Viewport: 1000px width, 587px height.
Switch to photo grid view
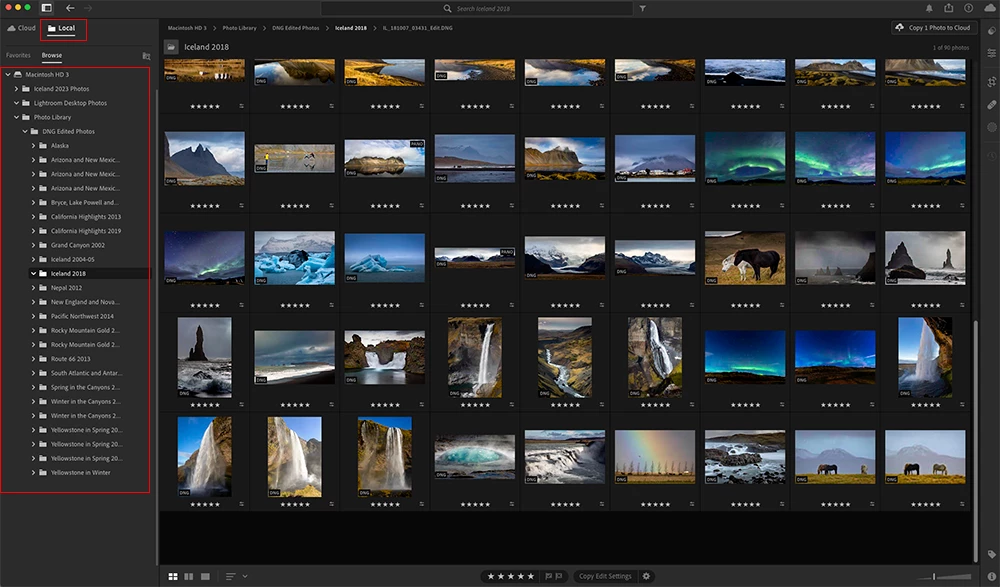point(174,576)
